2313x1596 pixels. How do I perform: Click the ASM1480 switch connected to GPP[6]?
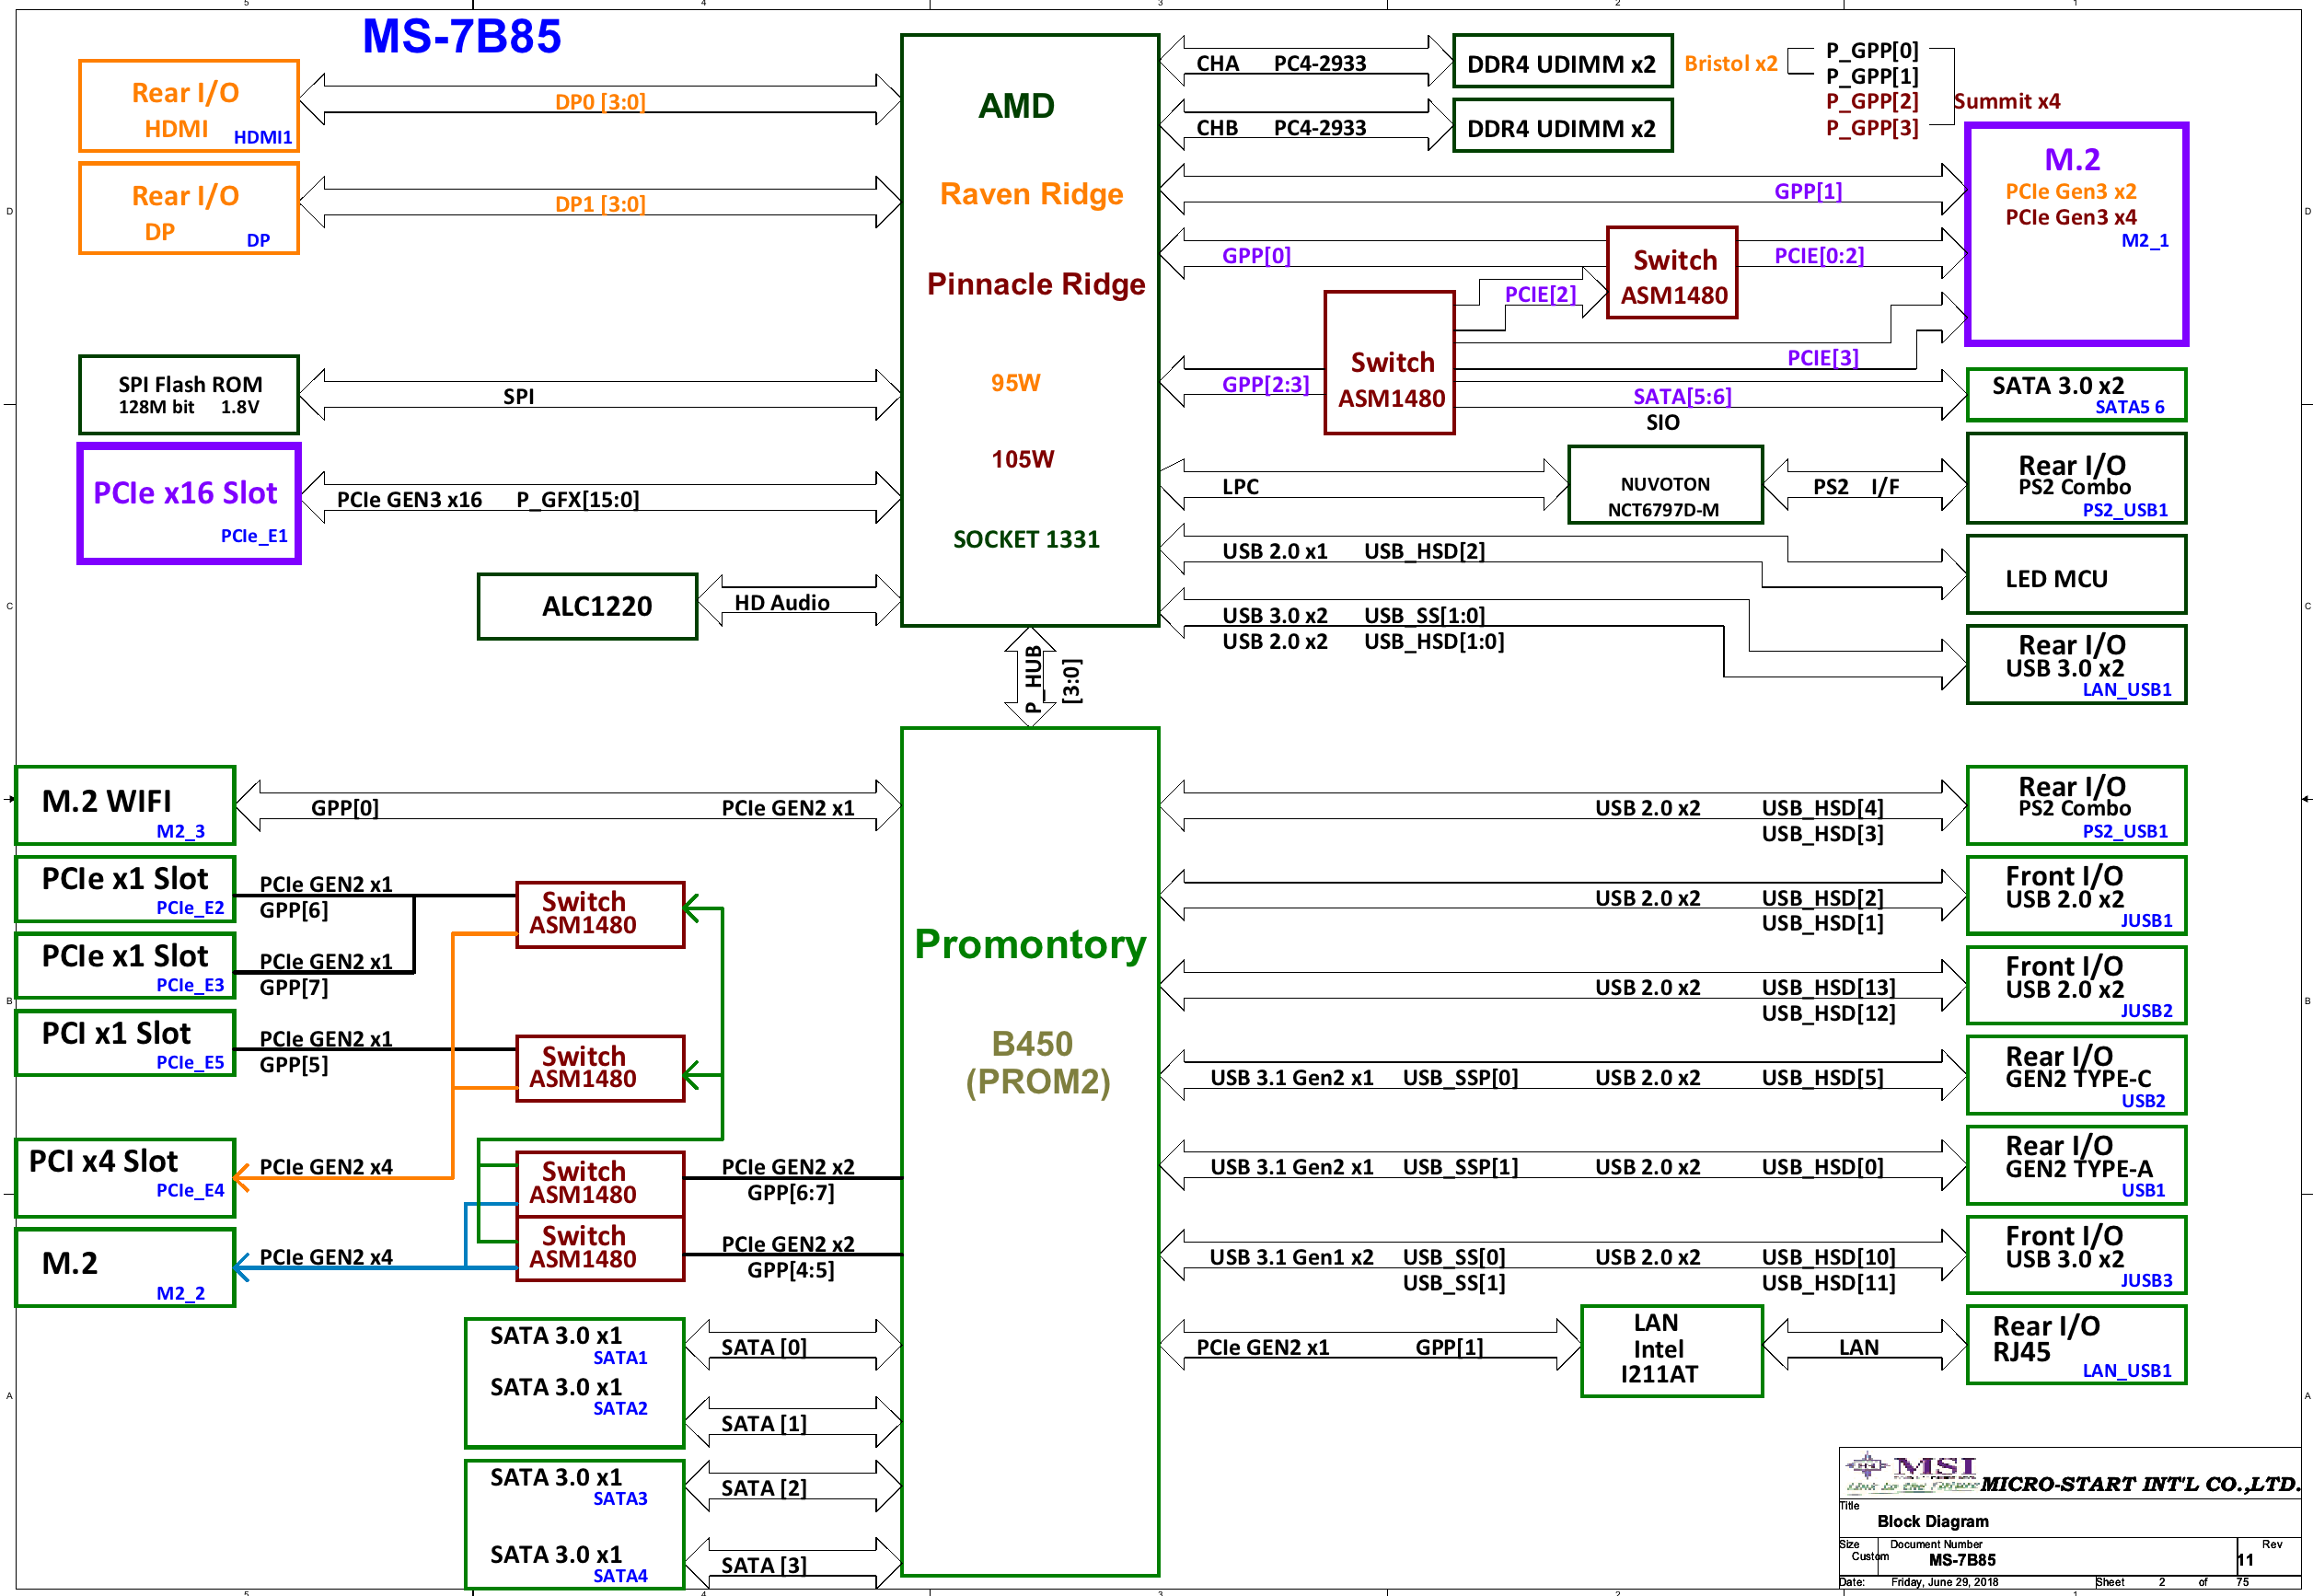click(x=600, y=915)
